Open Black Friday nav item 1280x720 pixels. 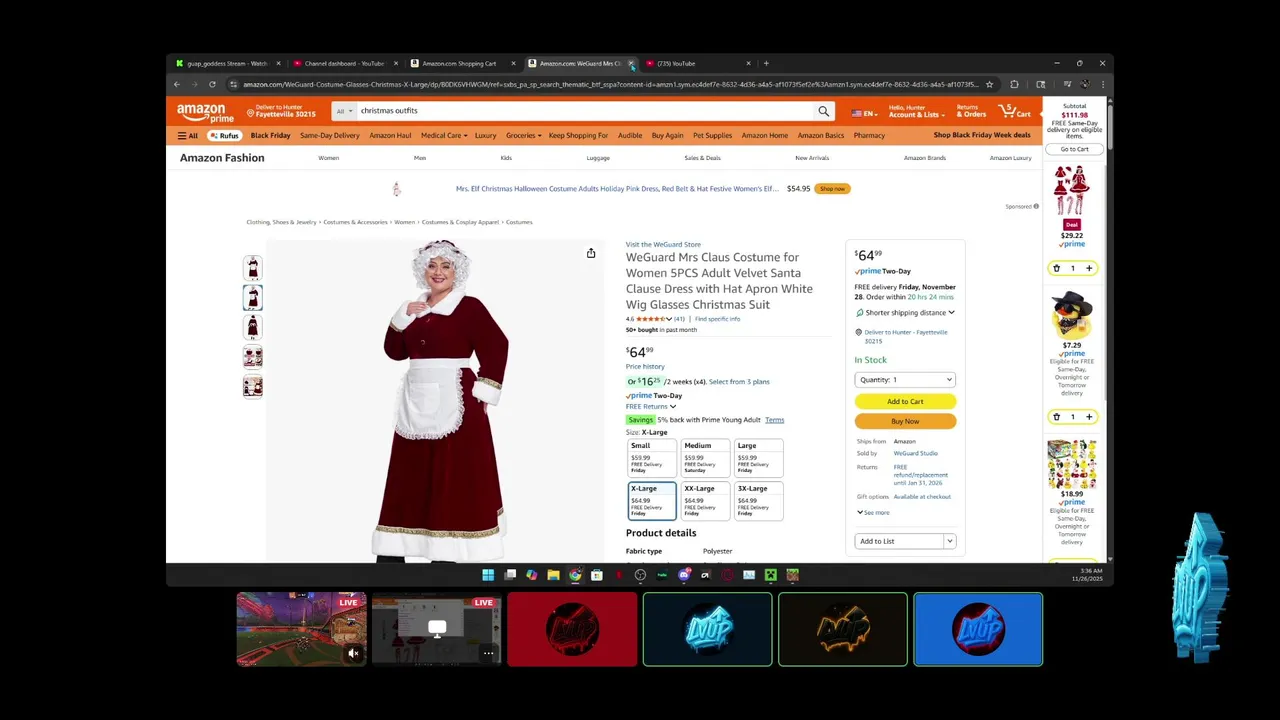270,135
